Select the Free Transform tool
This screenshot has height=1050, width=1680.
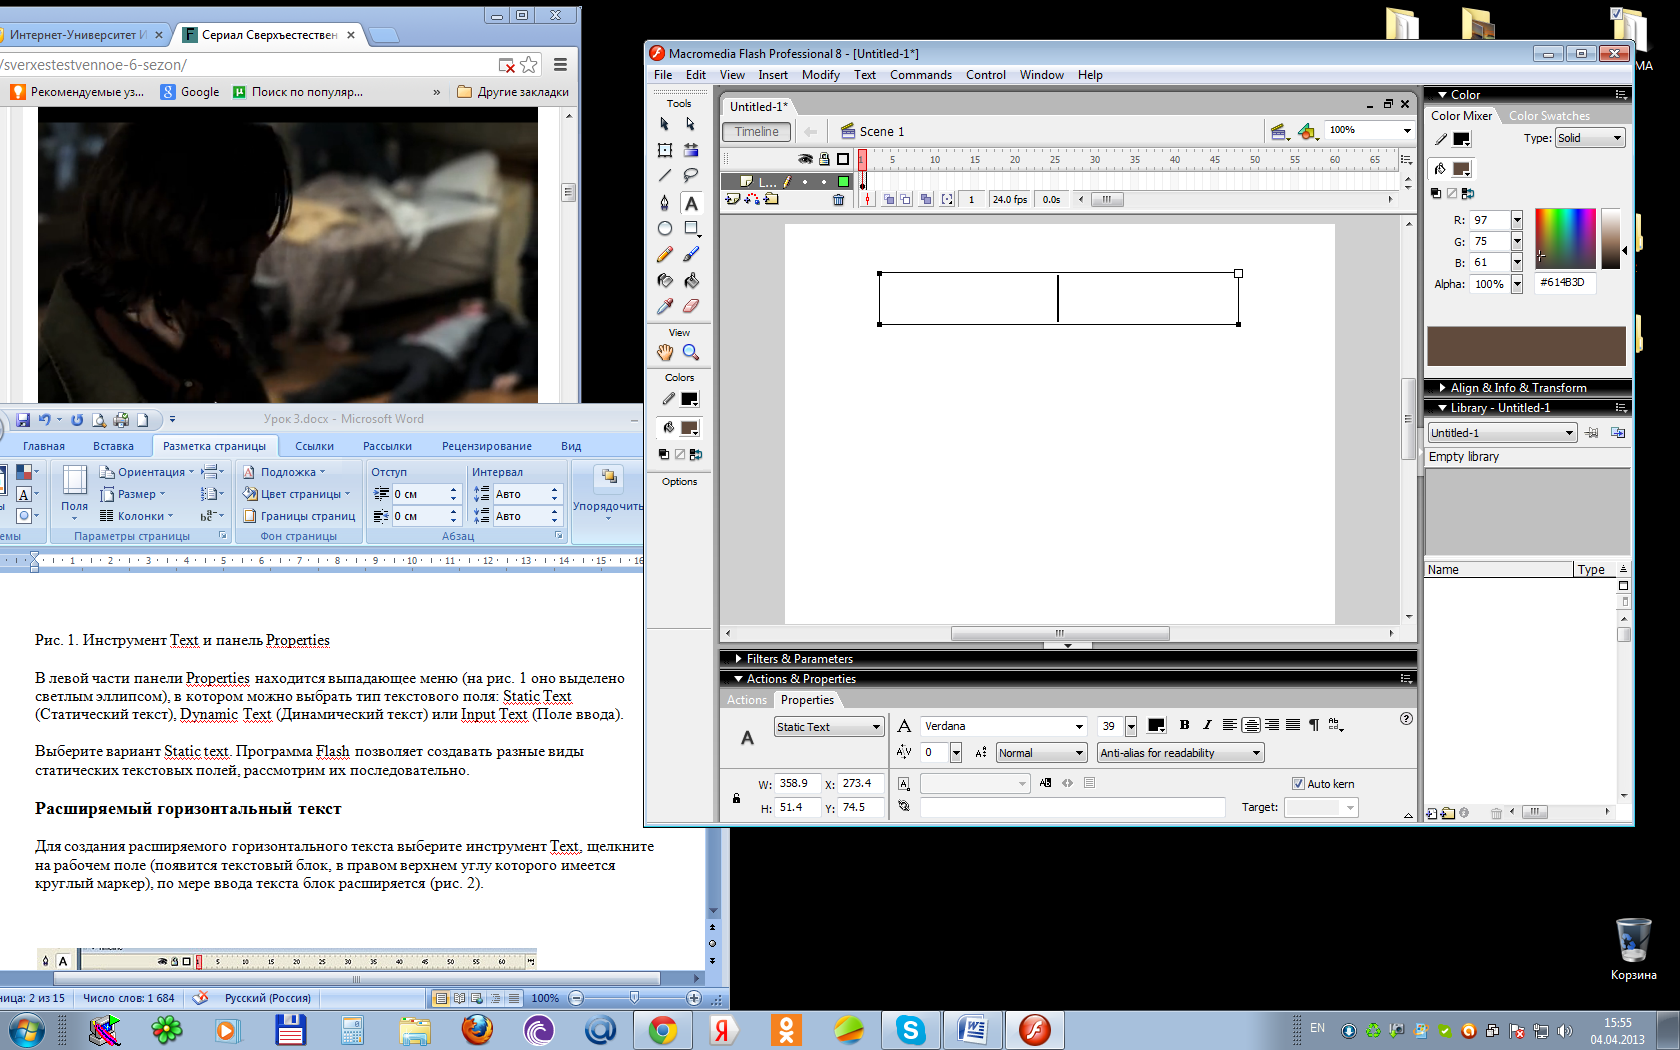coord(664,150)
